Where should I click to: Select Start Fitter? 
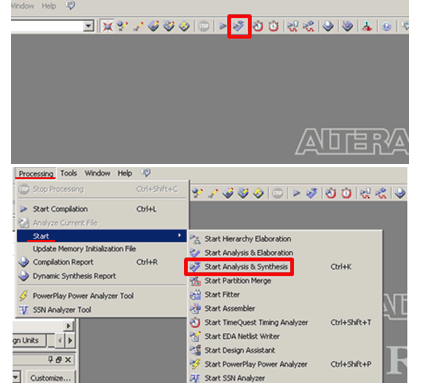click(285, 295)
